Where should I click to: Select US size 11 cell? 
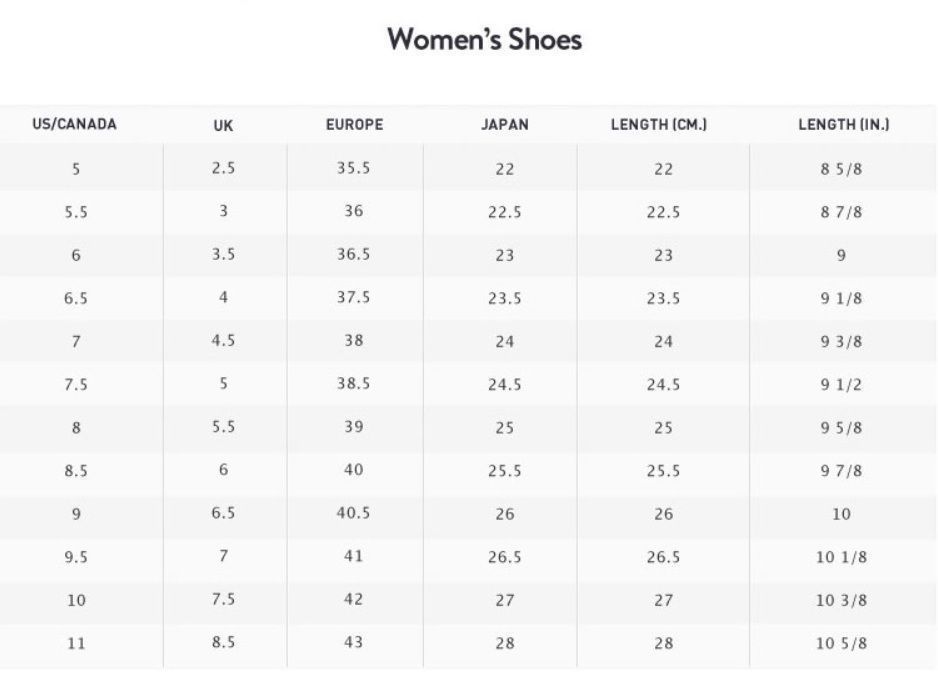[76, 644]
